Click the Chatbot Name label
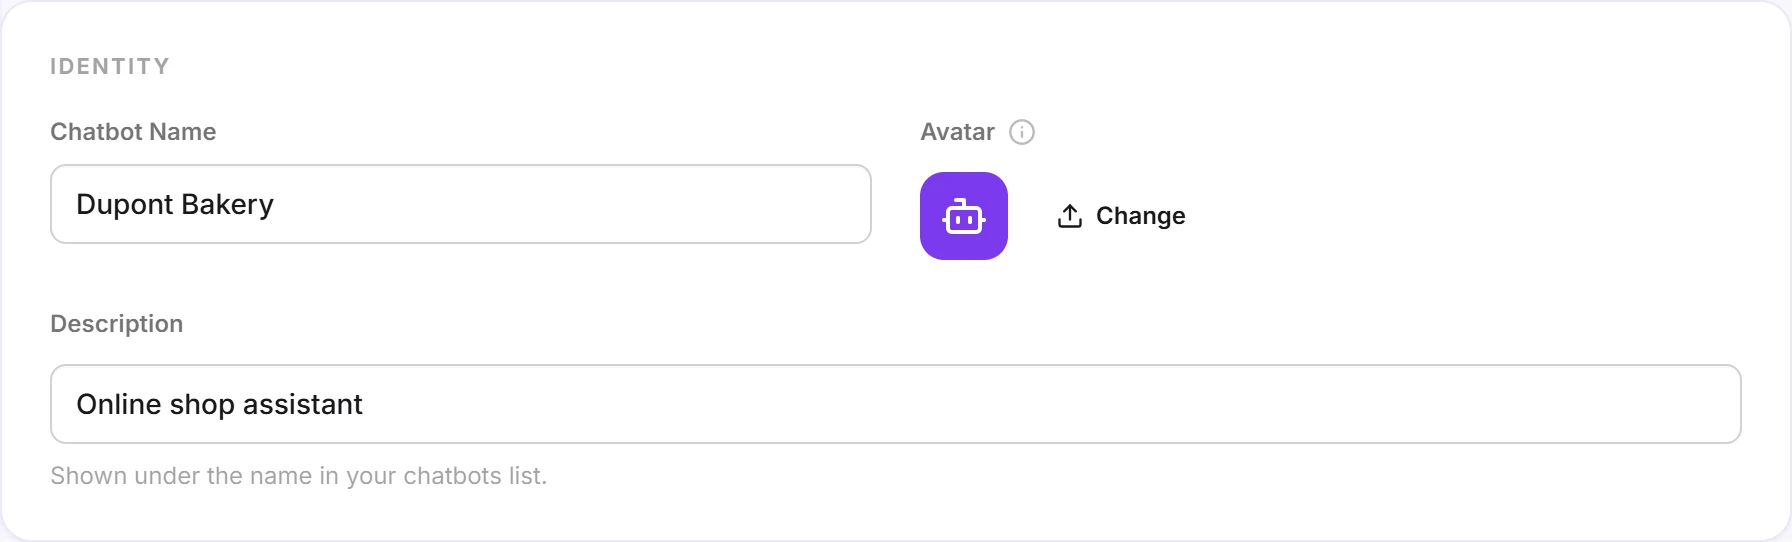The height and width of the screenshot is (542, 1792). [133, 132]
